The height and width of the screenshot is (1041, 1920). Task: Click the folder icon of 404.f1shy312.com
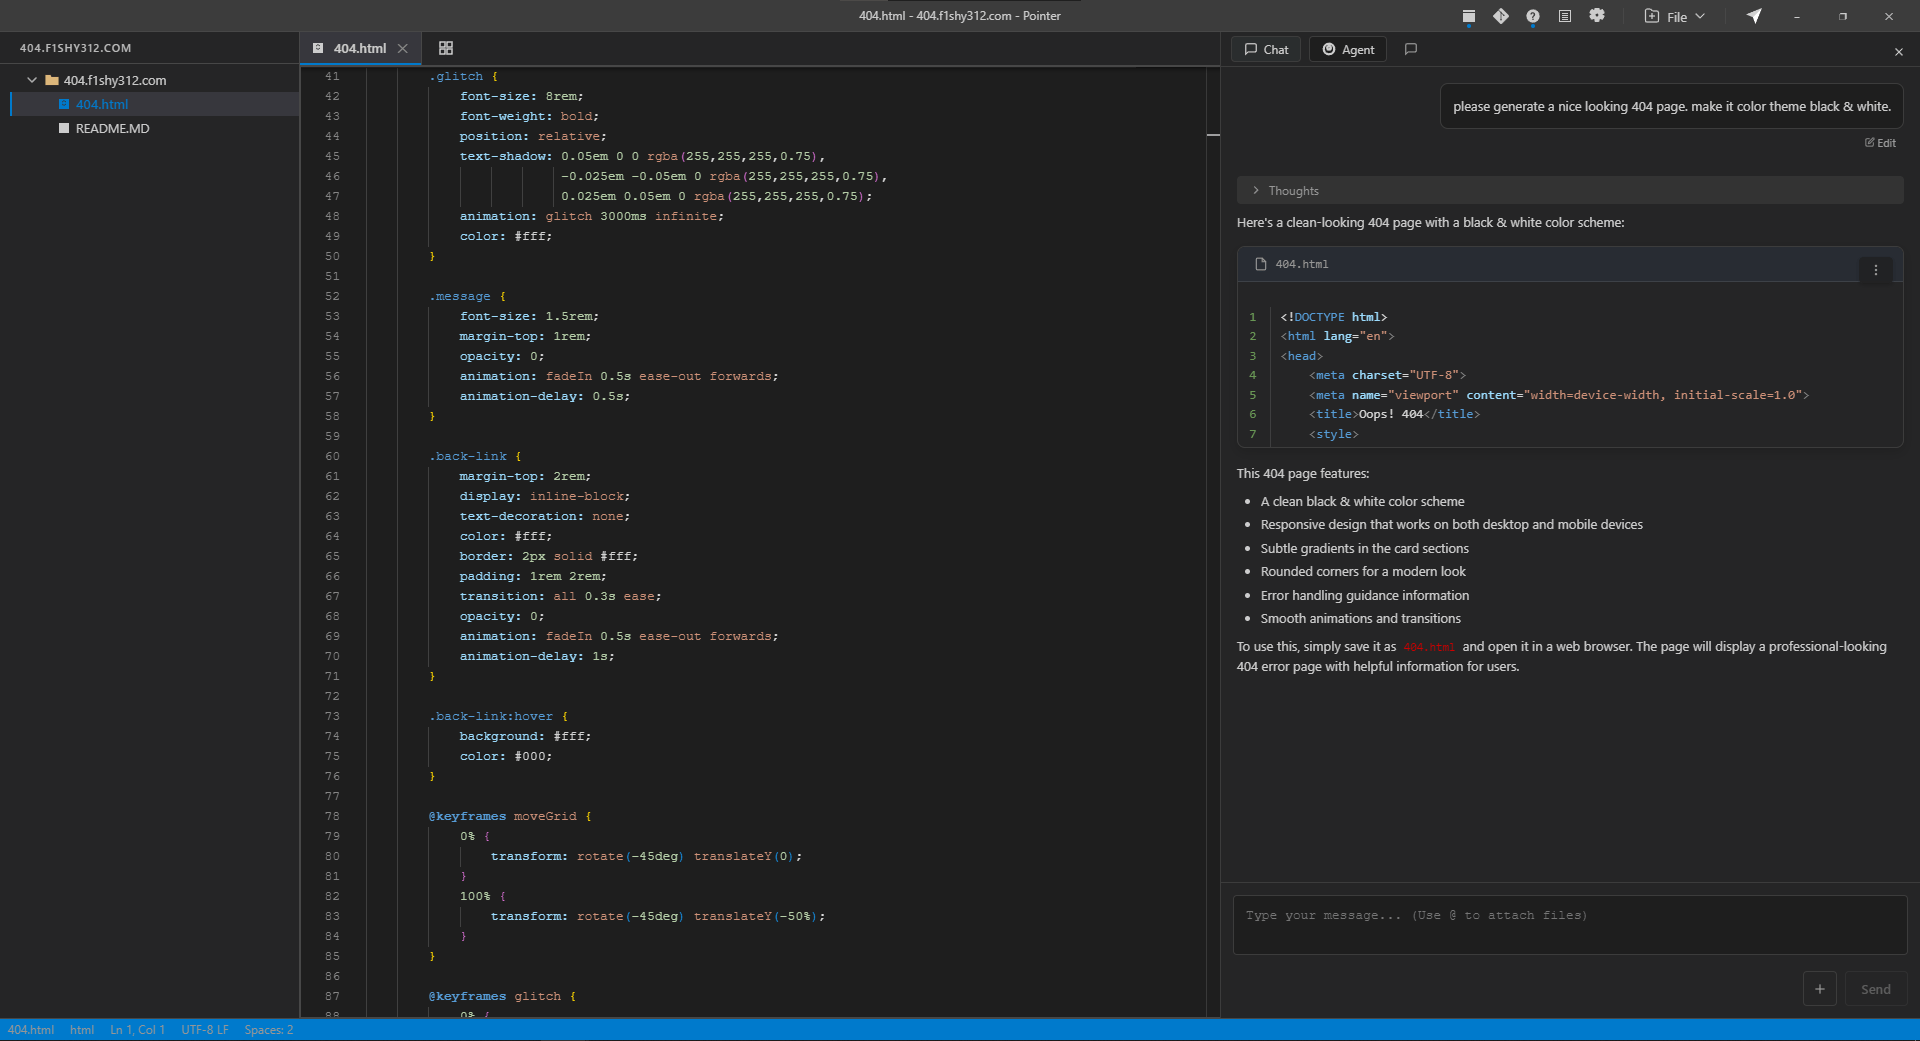pyautogui.click(x=52, y=80)
